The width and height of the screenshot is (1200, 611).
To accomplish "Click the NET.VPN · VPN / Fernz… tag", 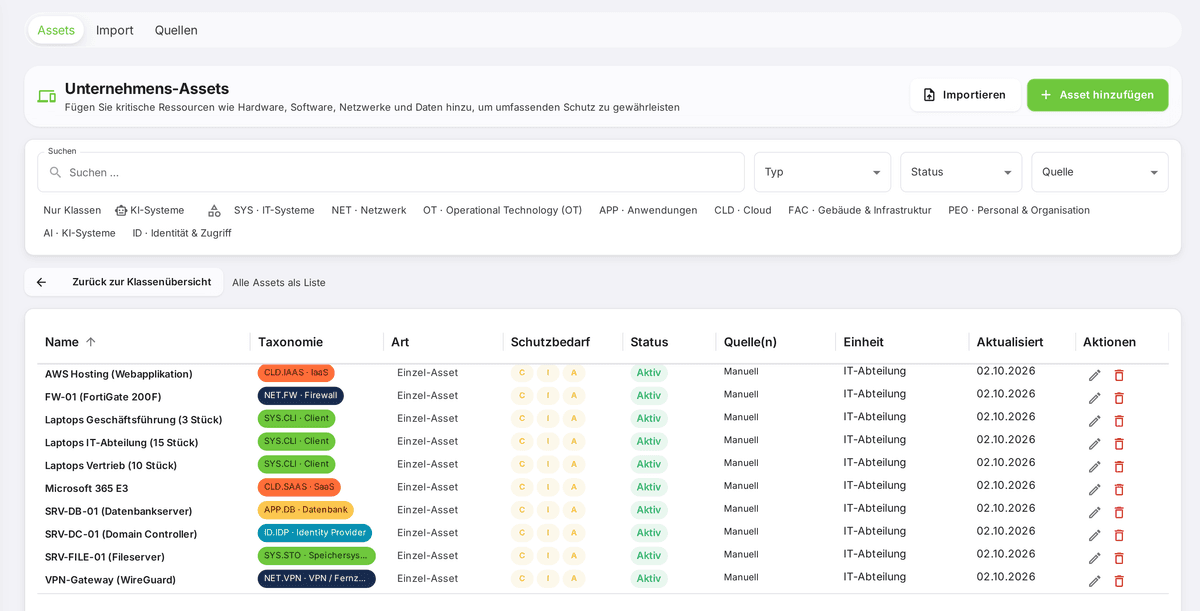I will pos(317,579).
